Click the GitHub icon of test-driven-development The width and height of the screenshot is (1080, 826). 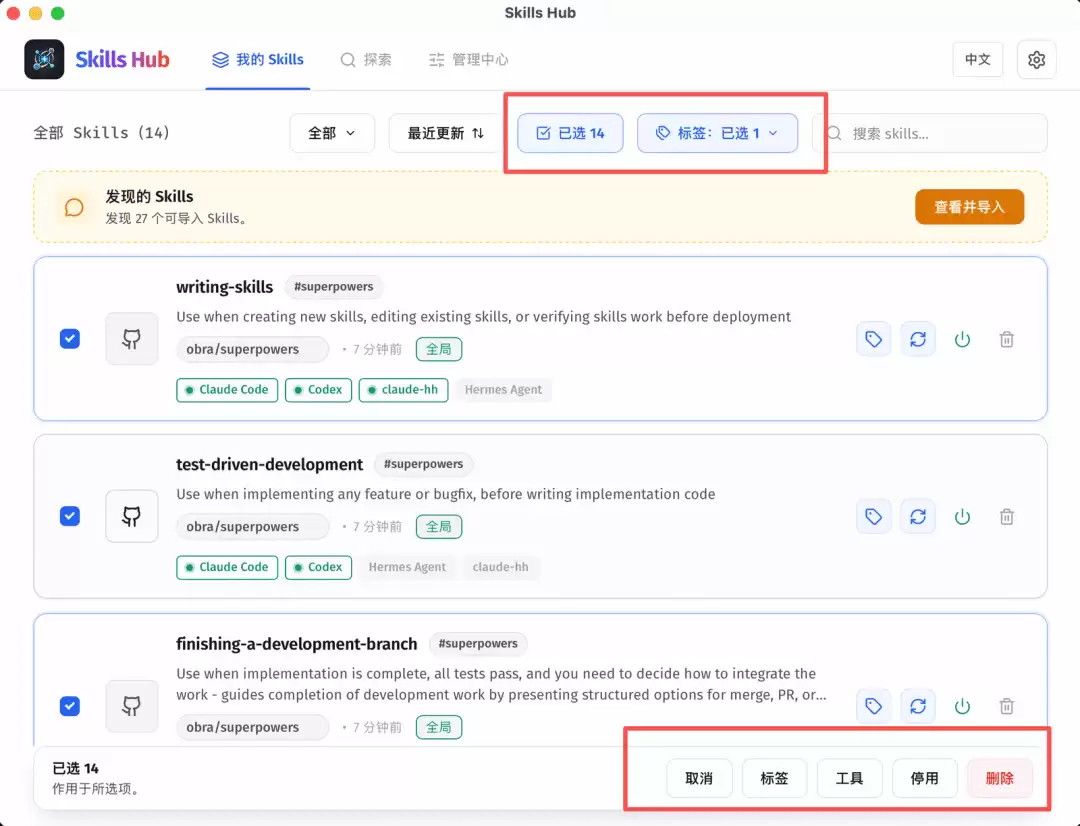tap(132, 516)
